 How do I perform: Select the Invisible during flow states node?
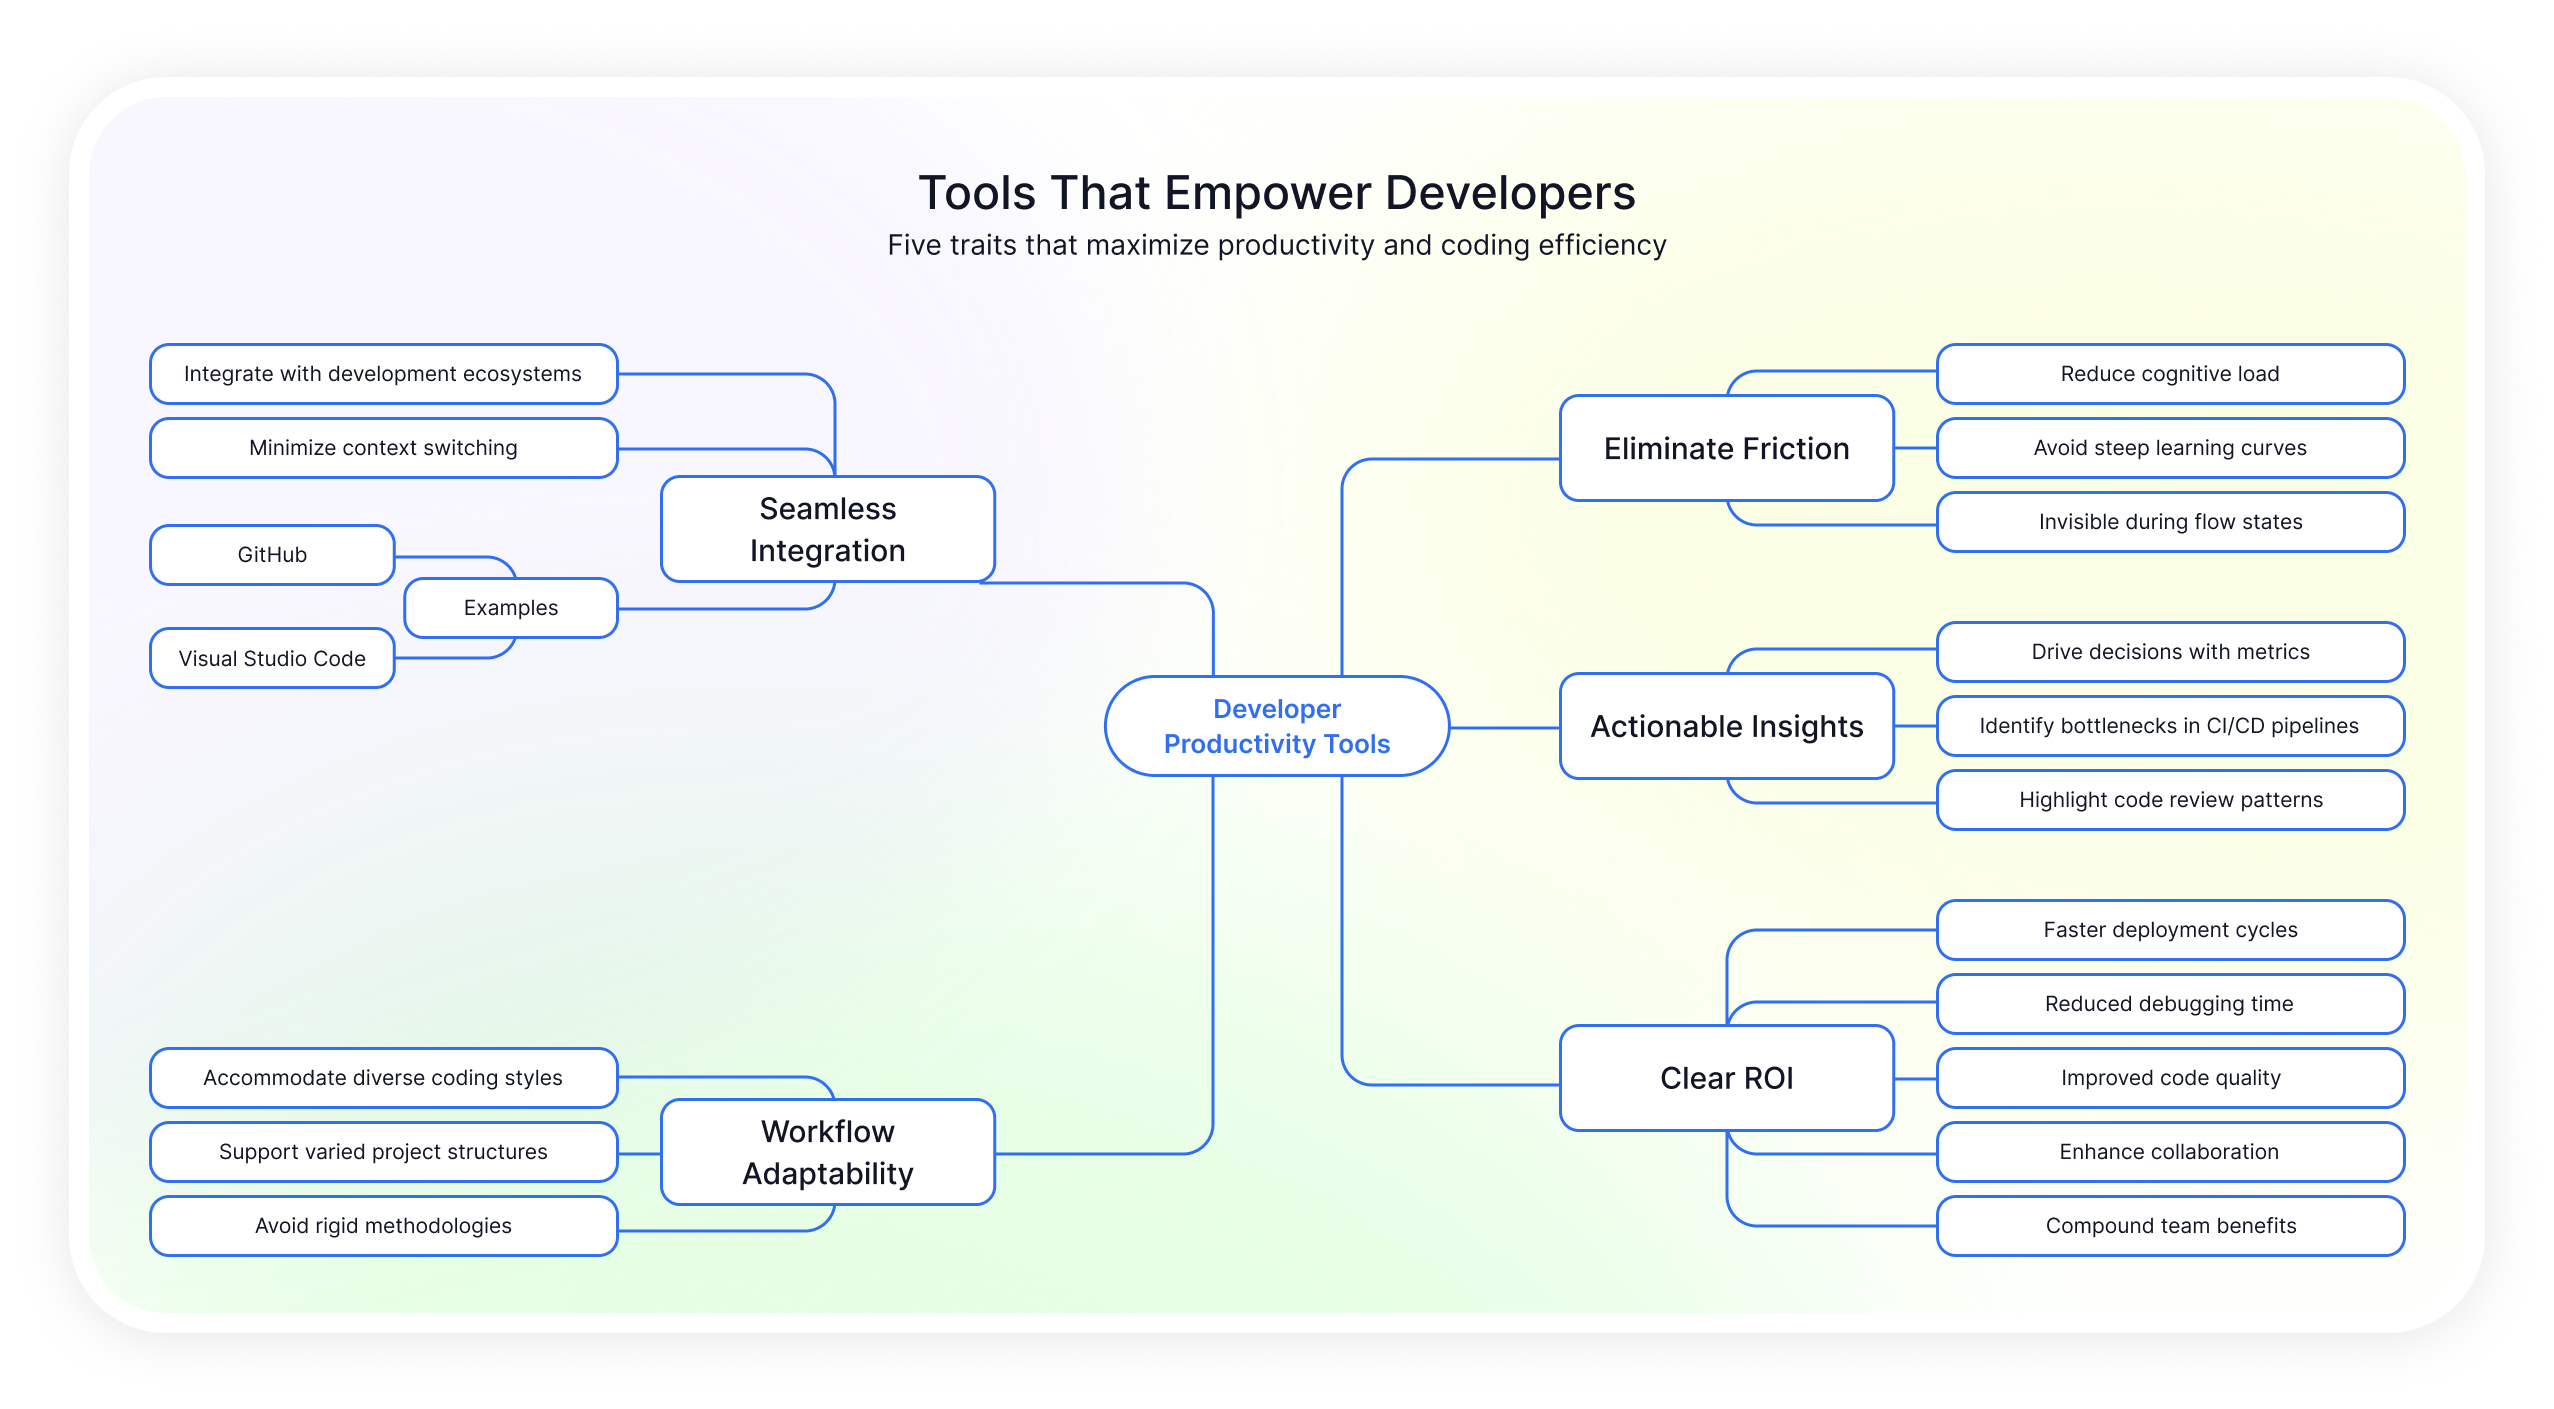(x=2170, y=521)
